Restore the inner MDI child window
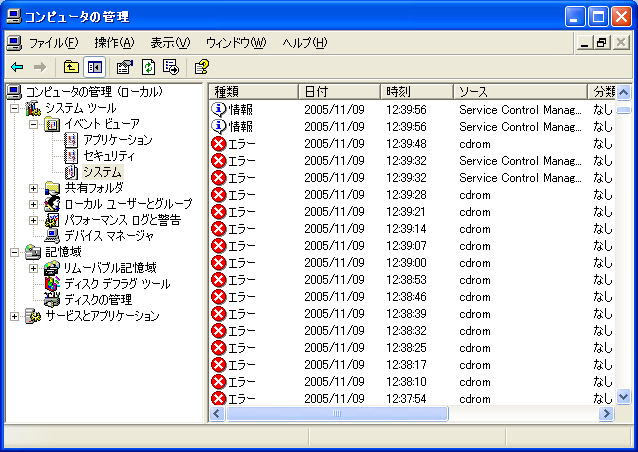 click(x=601, y=42)
